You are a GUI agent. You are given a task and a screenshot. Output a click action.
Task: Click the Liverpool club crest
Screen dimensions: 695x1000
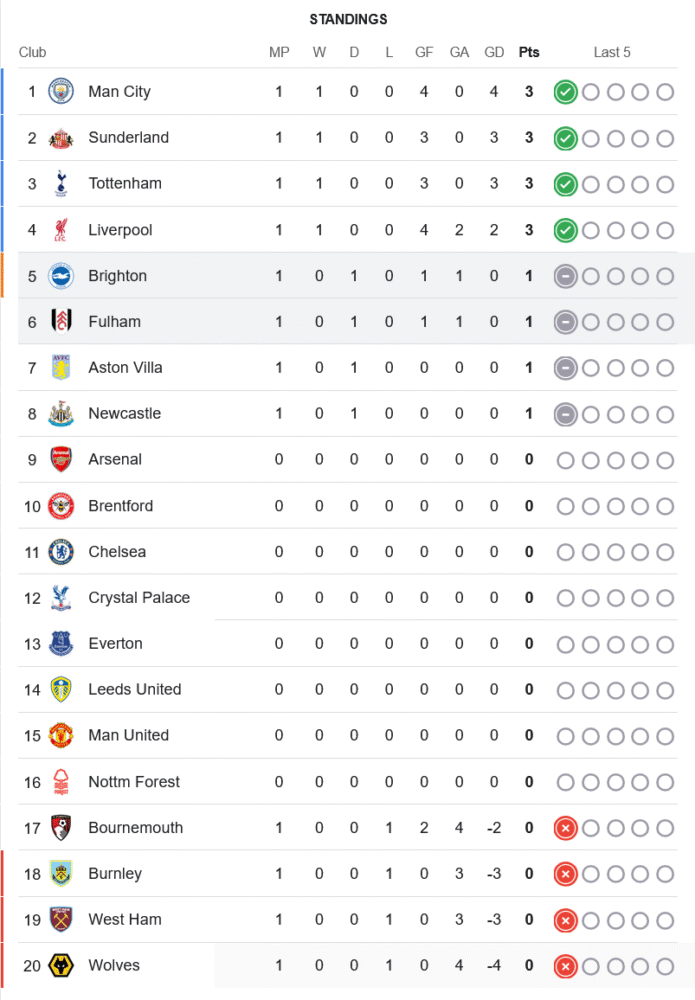pos(62,230)
